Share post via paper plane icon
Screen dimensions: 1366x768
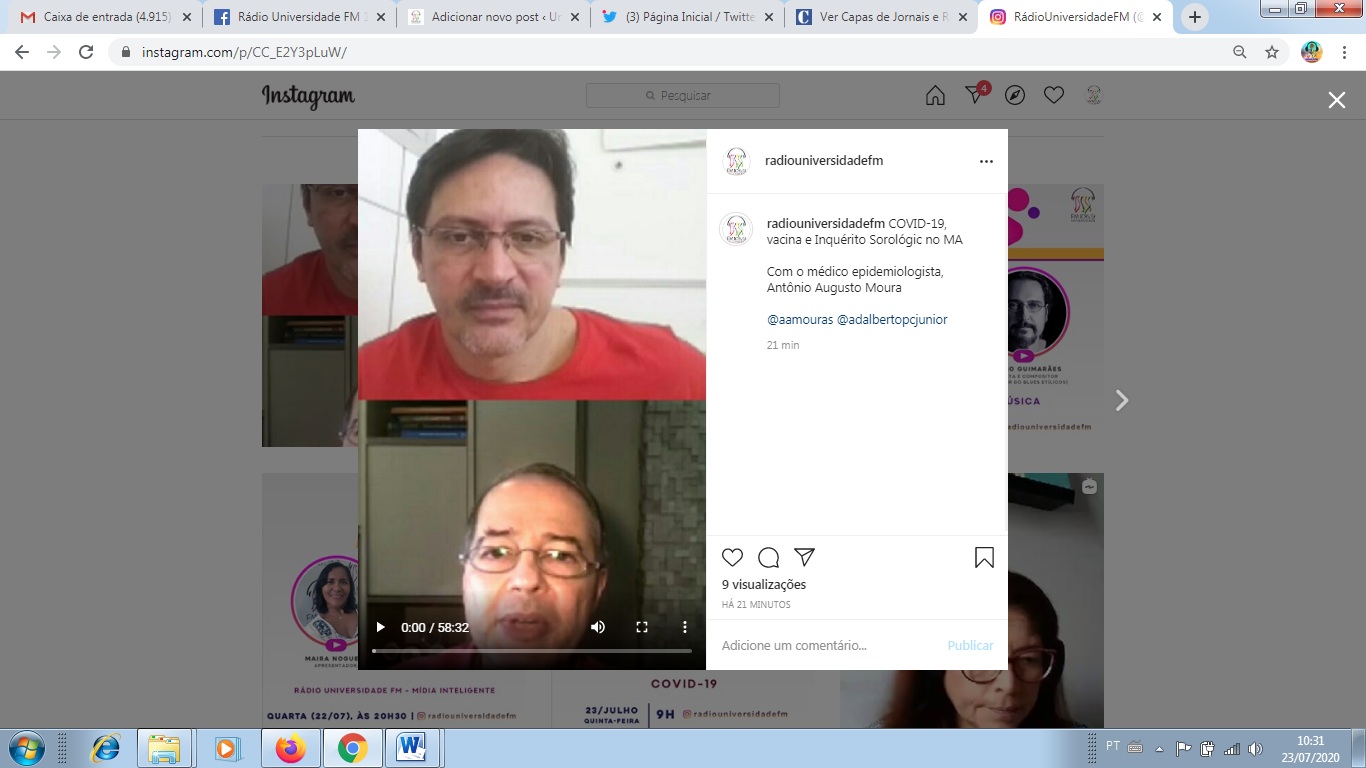tap(804, 558)
